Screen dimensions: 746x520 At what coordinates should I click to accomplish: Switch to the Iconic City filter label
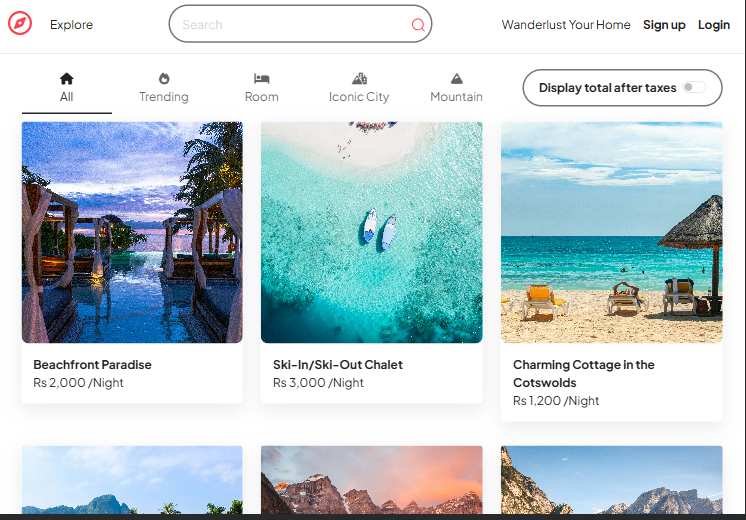(359, 97)
